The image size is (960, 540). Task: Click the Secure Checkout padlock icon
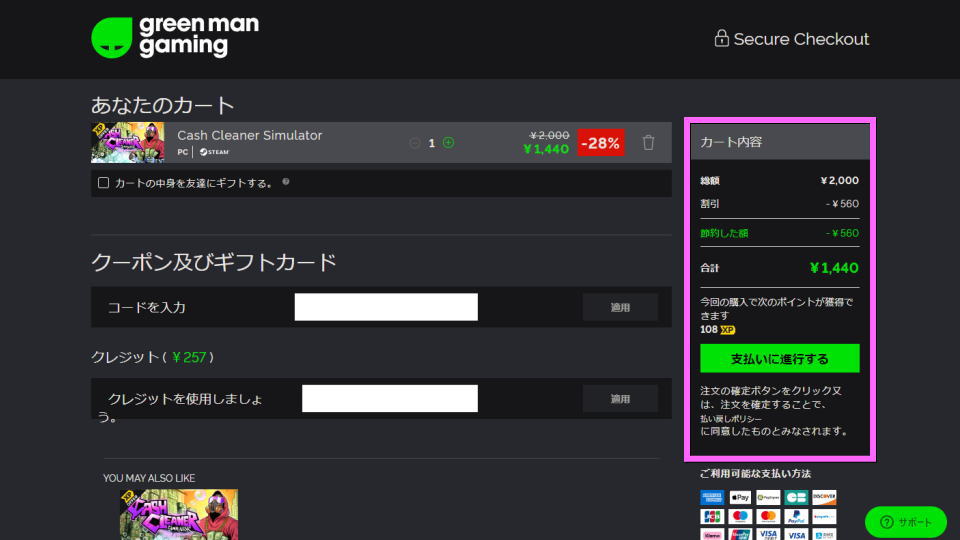(721, 38)
